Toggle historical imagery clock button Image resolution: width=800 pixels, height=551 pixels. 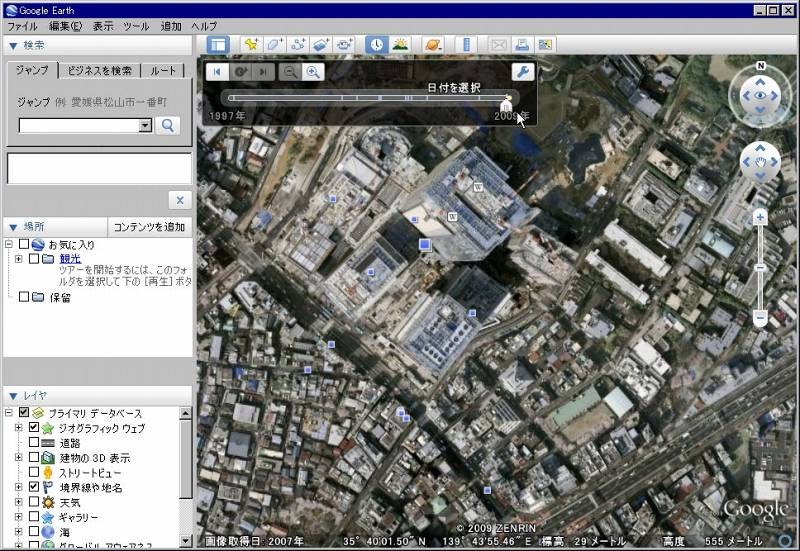[377, 45]
